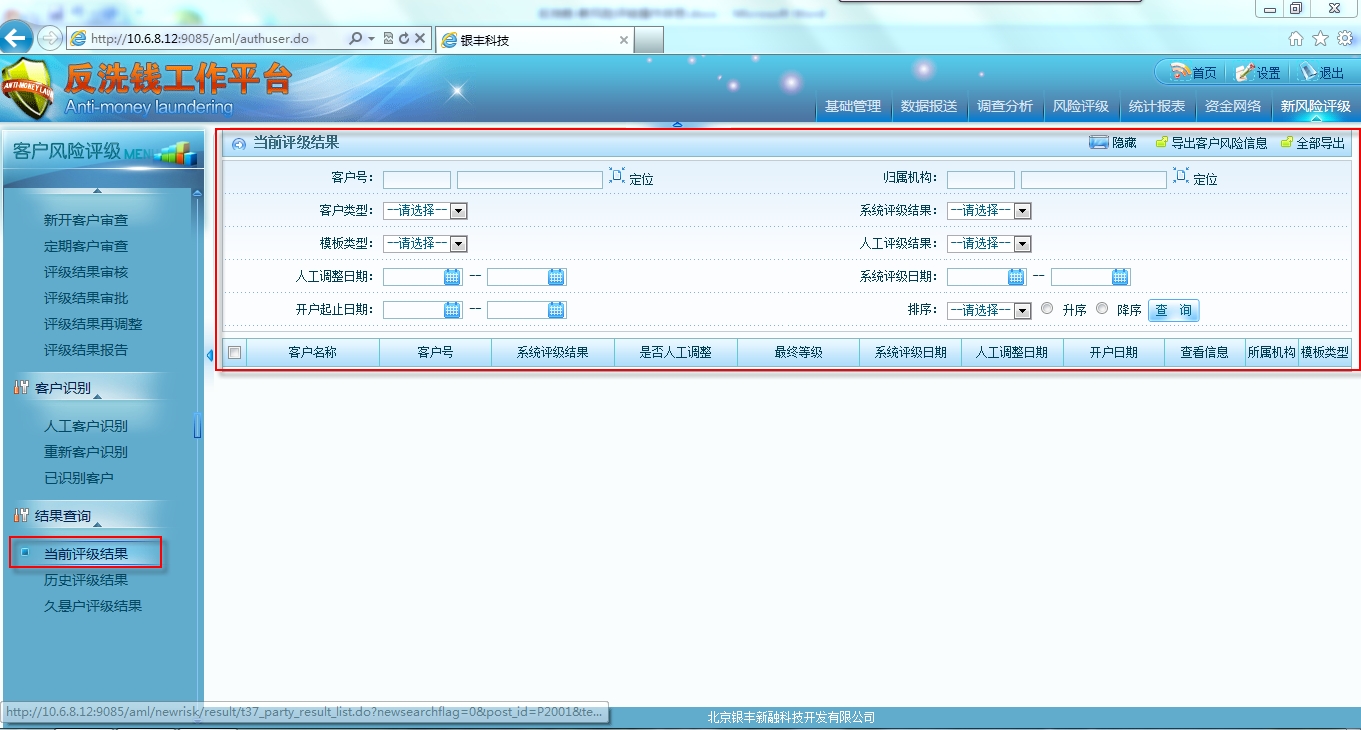
Task: Open the 数据报送 menu tab
Action: 928,106
